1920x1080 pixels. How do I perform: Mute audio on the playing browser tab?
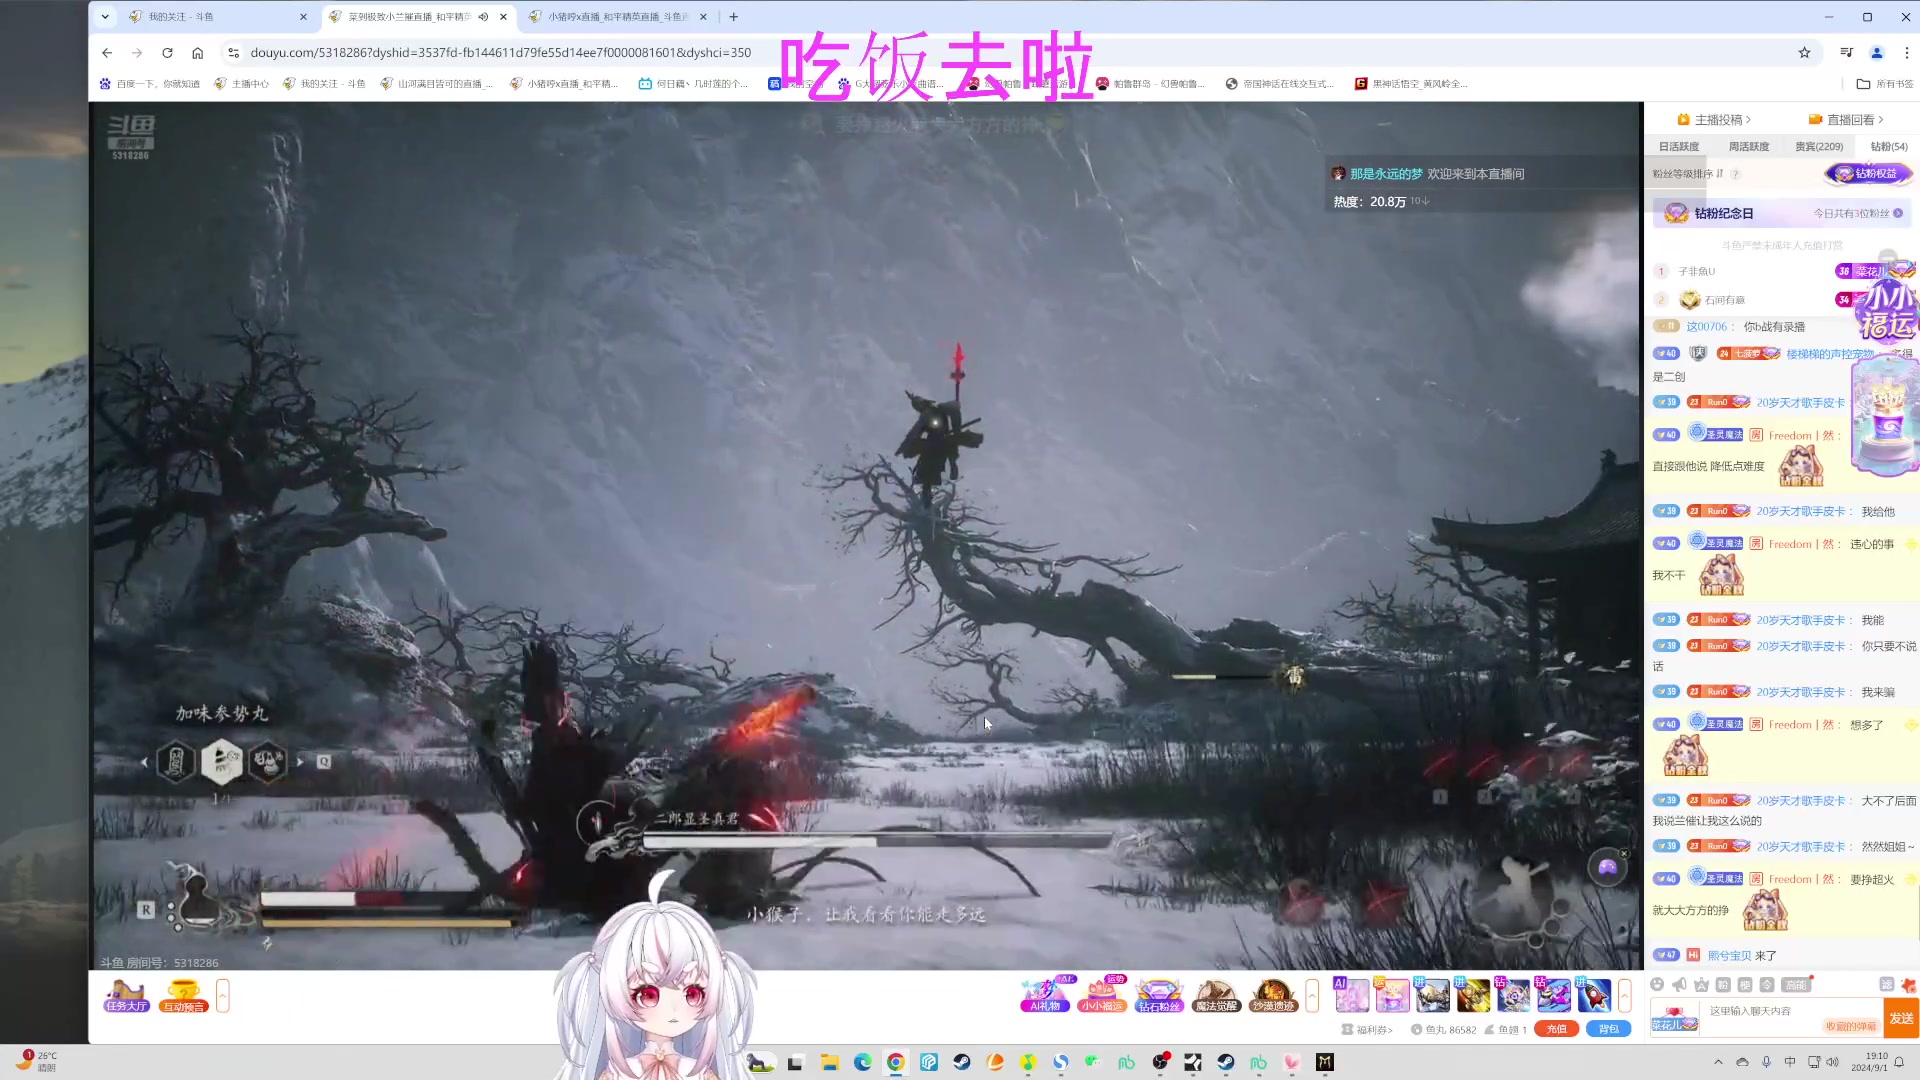[x=483, y=16]
